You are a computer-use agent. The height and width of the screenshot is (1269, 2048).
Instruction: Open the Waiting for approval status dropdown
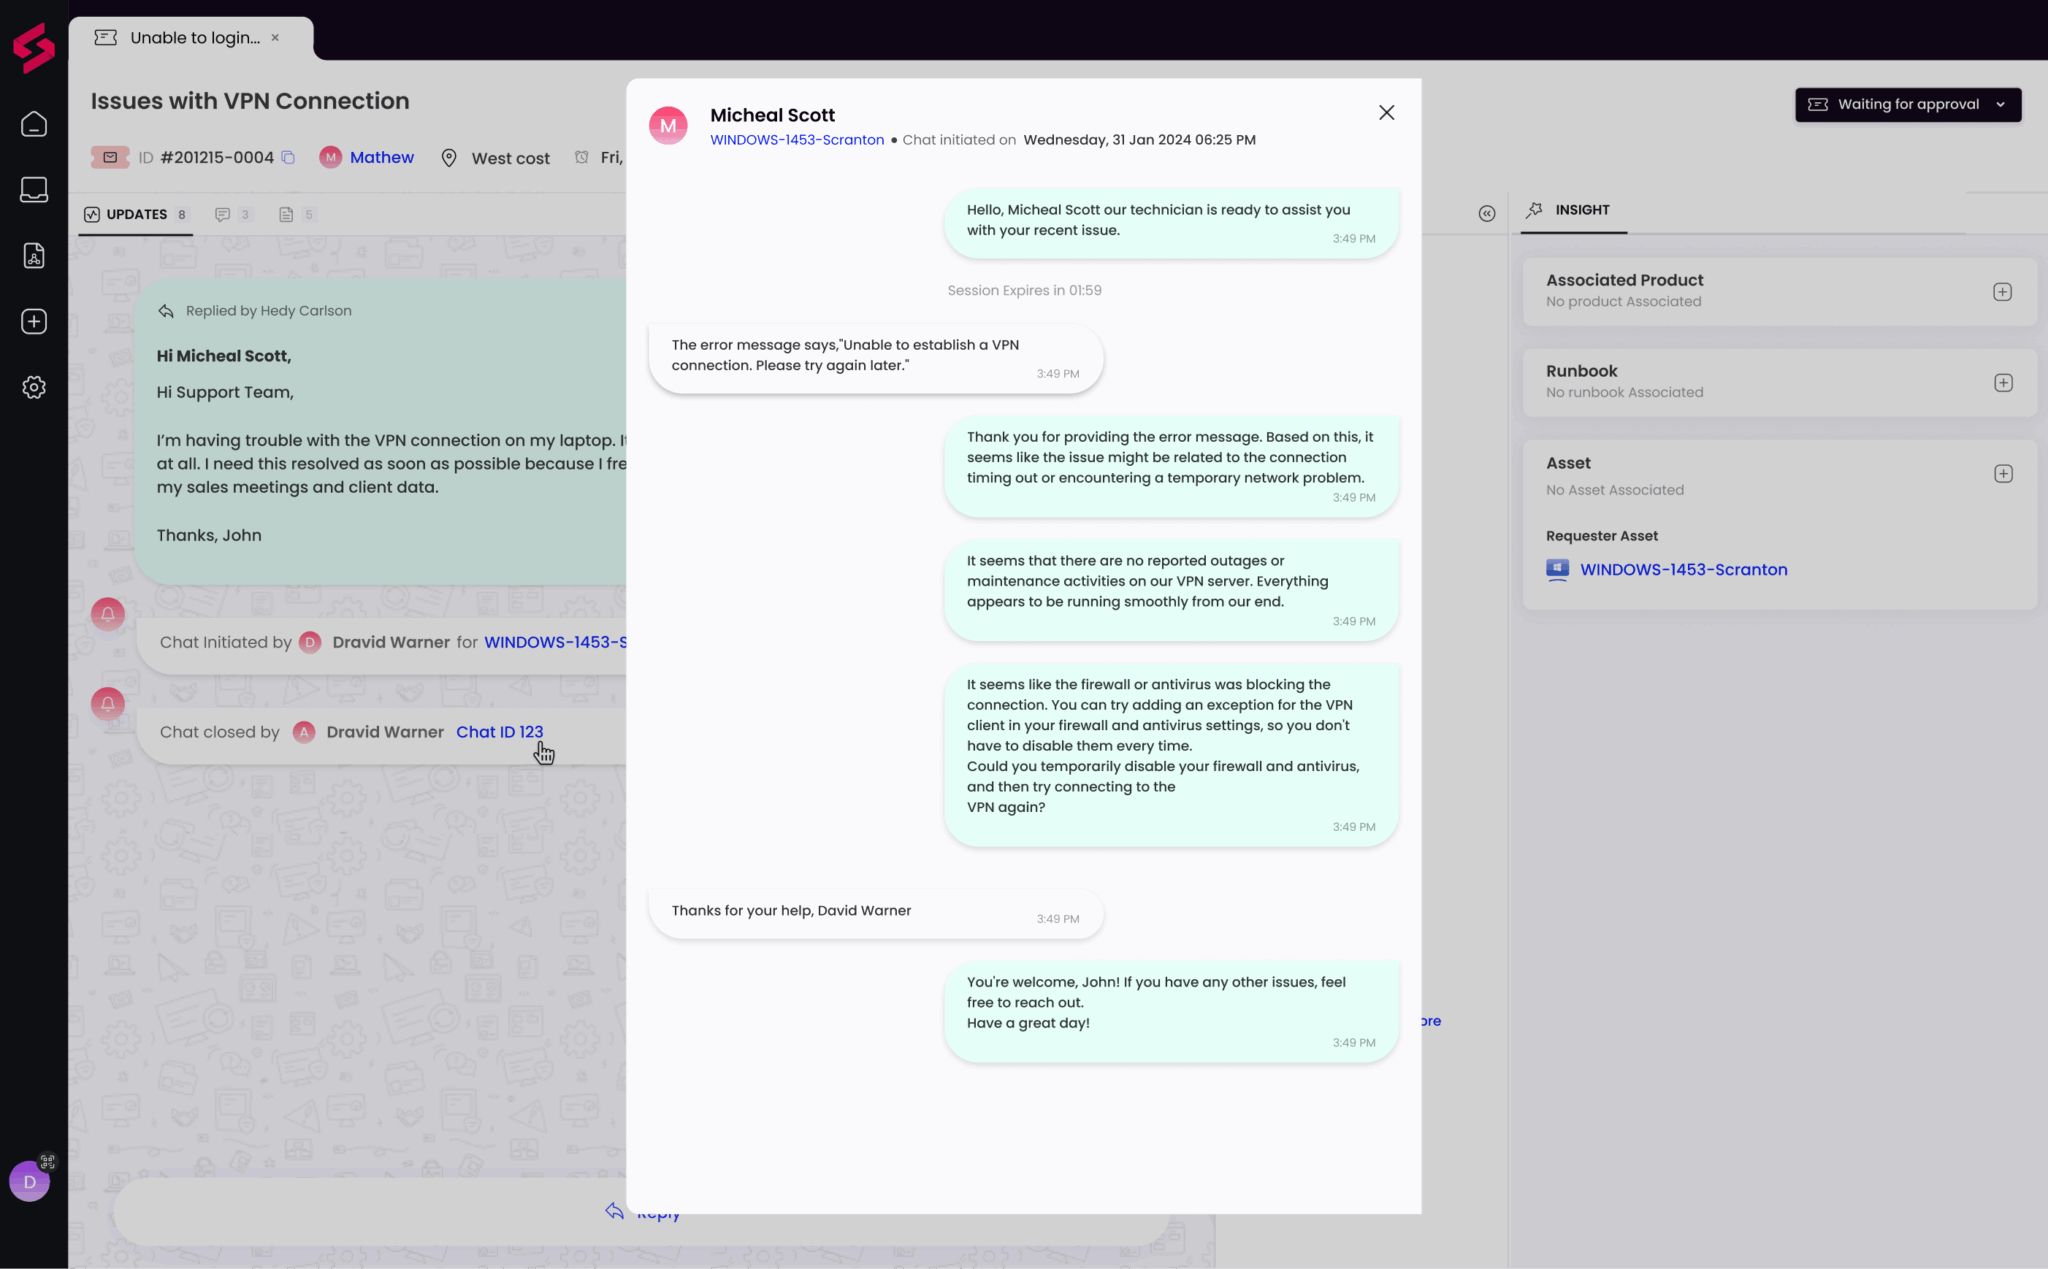(x=1908, y=104)
